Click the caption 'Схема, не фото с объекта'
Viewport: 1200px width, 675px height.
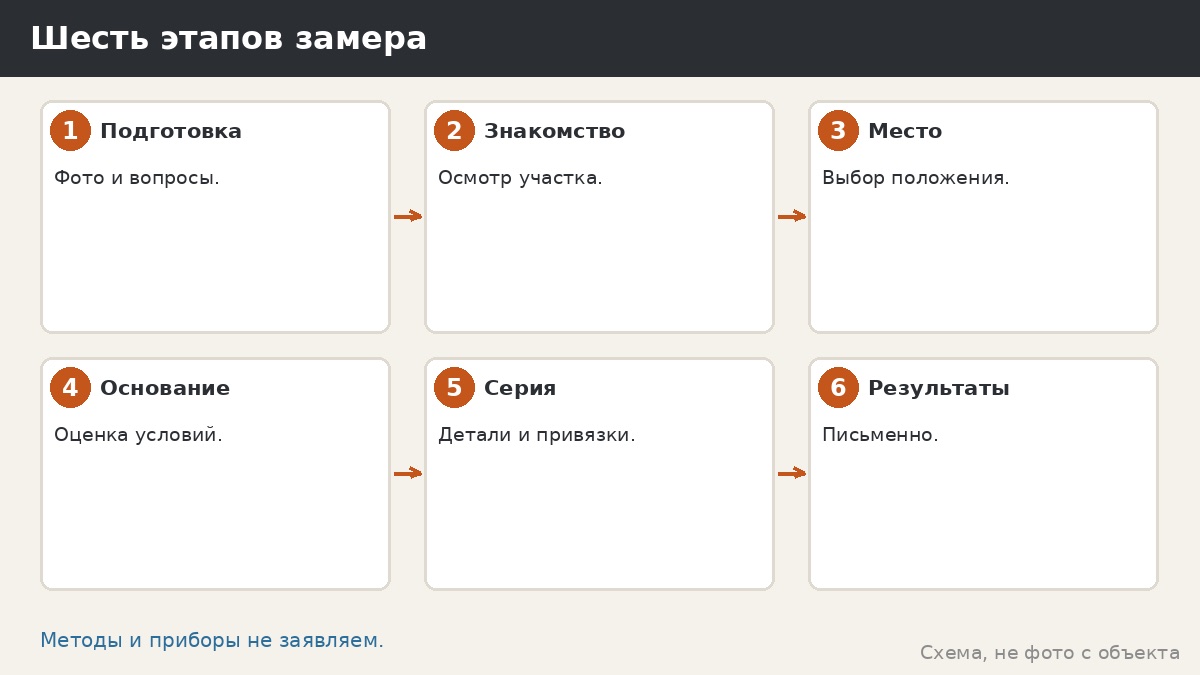1050,653
